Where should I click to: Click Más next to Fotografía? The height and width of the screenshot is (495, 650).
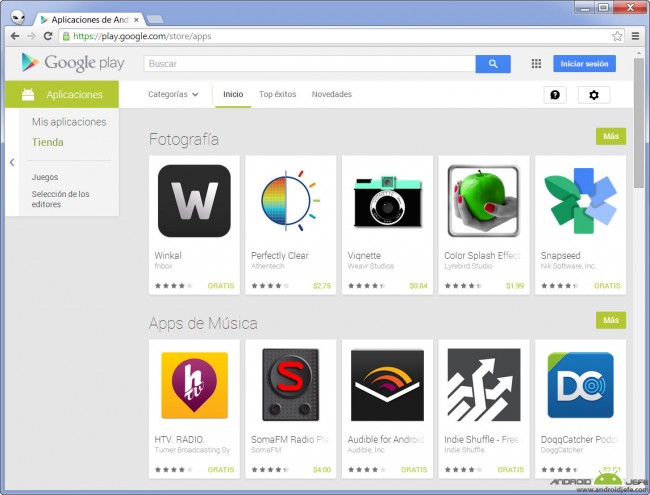coord(611,136)
